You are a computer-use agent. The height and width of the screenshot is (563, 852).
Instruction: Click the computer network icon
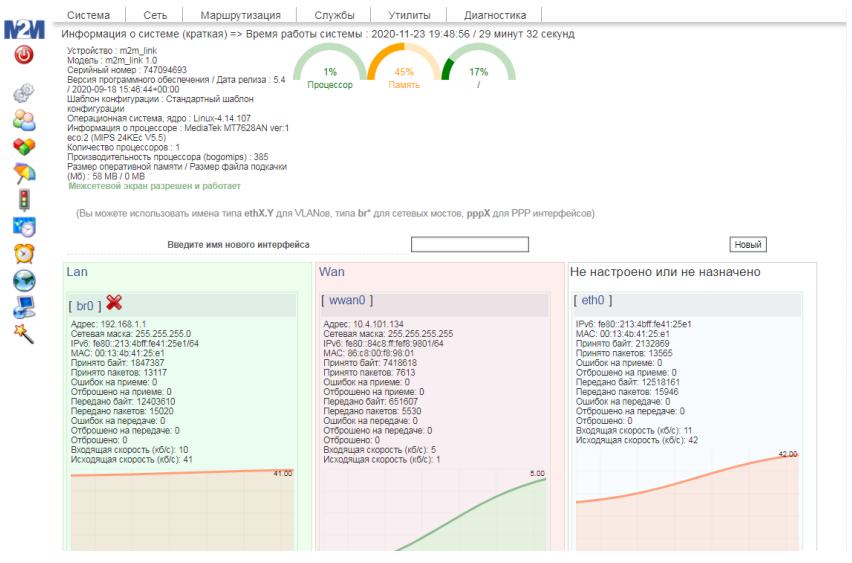coord(24,307)
